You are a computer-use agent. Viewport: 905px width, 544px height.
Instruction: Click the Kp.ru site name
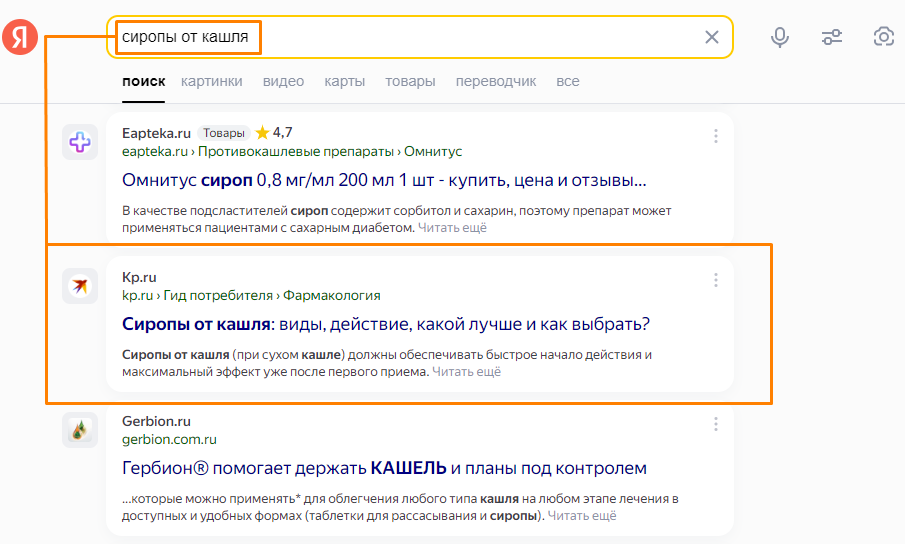tap(139, 277)
